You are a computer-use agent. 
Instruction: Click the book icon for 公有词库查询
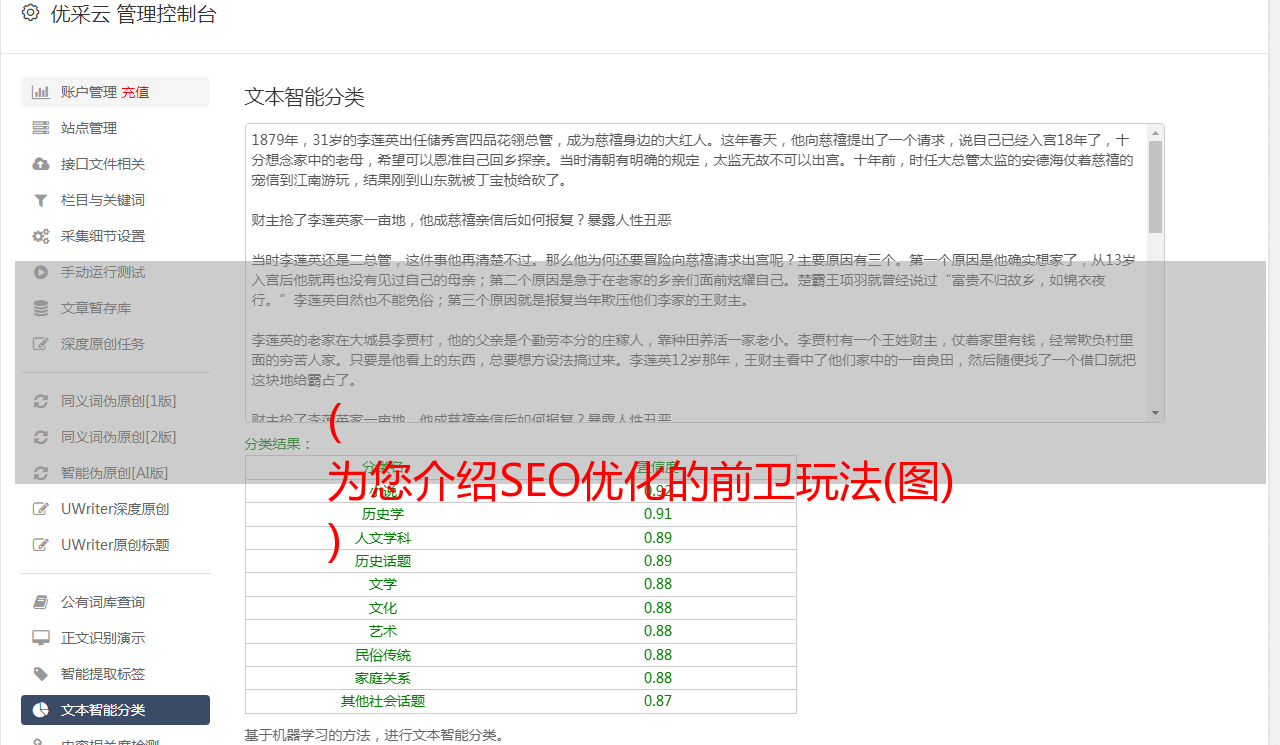click(40, 602)
